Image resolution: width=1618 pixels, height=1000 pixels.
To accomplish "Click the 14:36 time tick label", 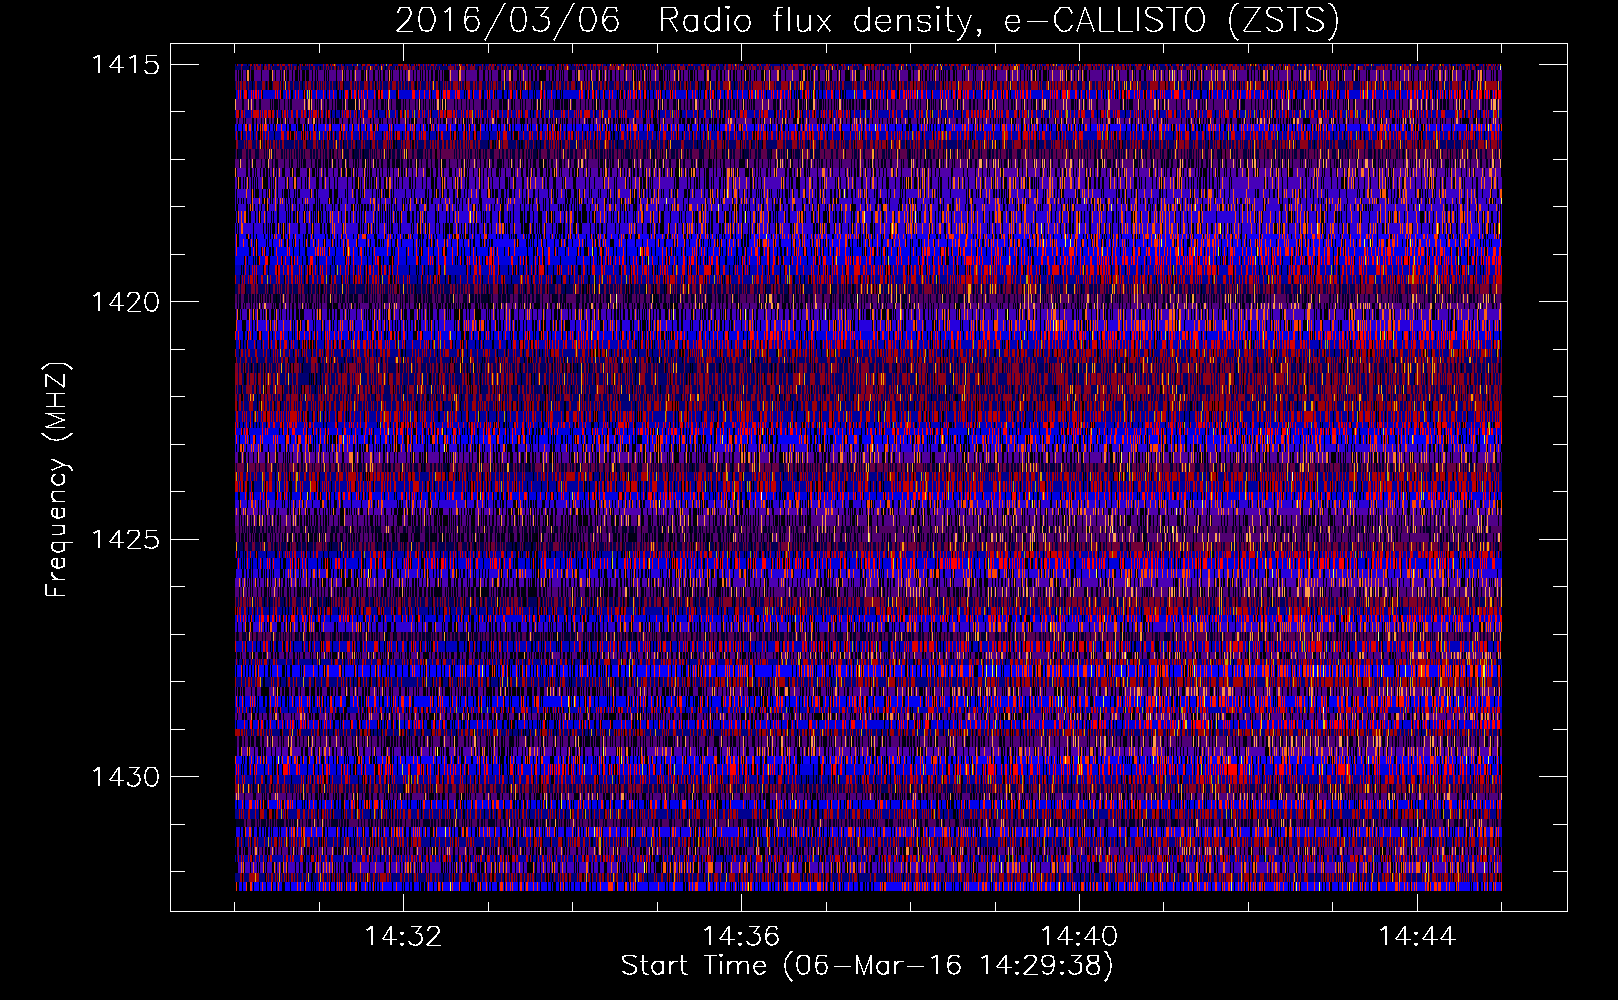I will click(x=741, y=937).
